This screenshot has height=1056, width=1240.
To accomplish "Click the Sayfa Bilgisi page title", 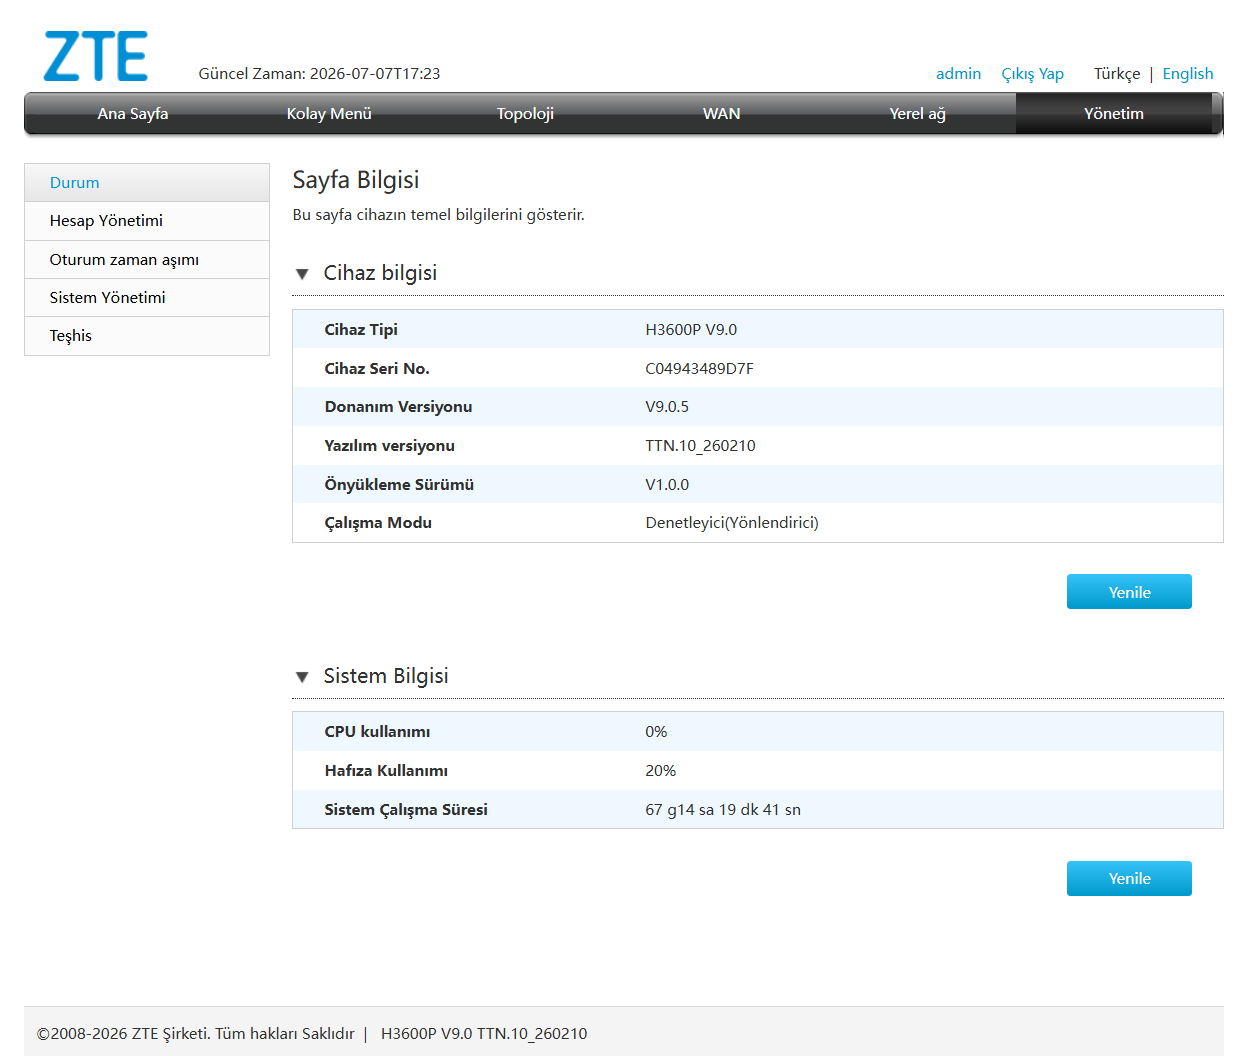I will (356, 180).
